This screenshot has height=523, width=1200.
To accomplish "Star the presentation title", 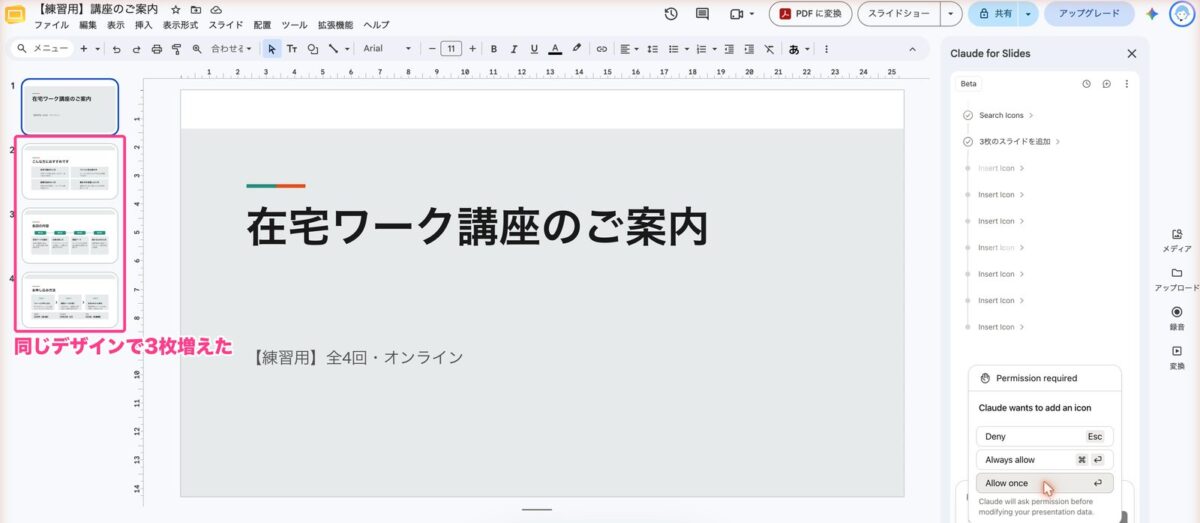I will coord(176,9).
